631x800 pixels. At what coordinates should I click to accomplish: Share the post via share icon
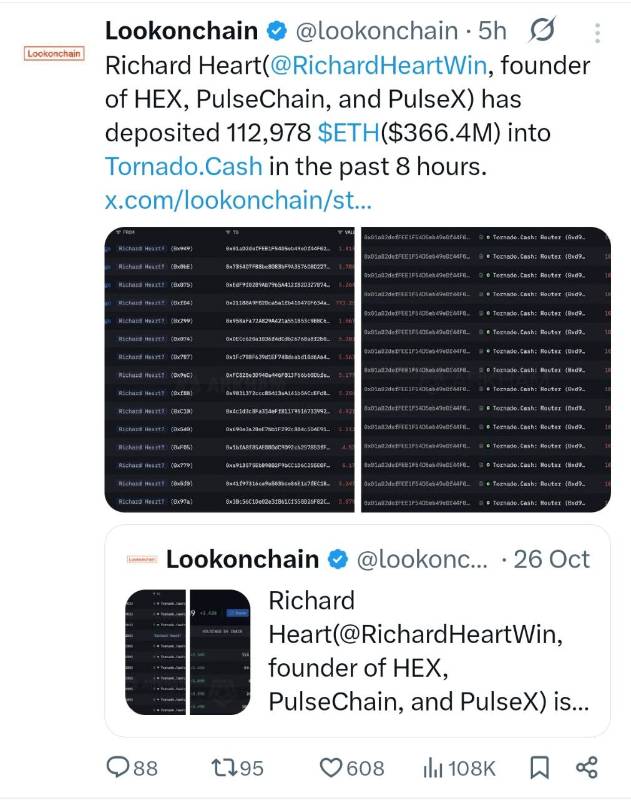pos(587,767)
